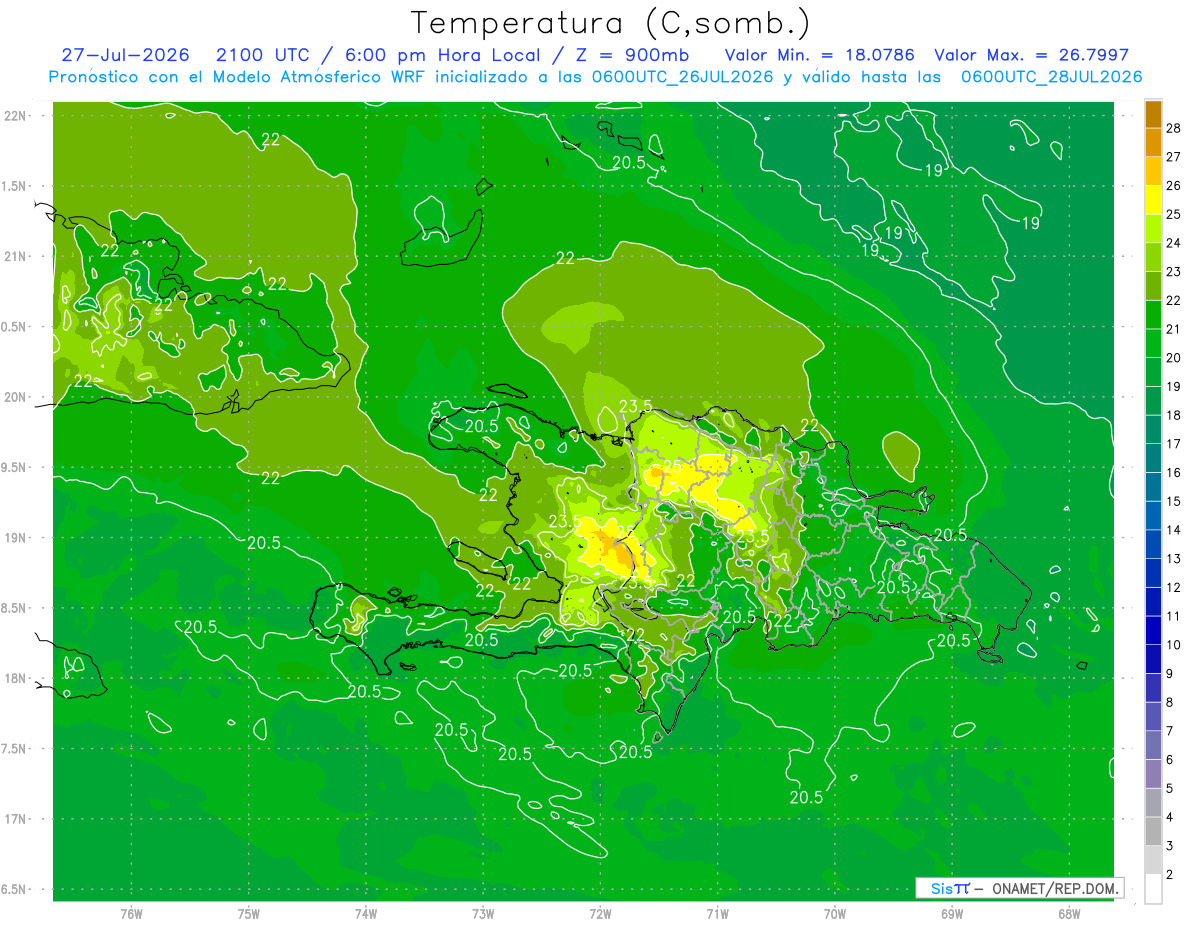Pick the purple legend swatch between 5 and 6
1200x927 pixels.
pyautogui.click(x=1153, y=774)
